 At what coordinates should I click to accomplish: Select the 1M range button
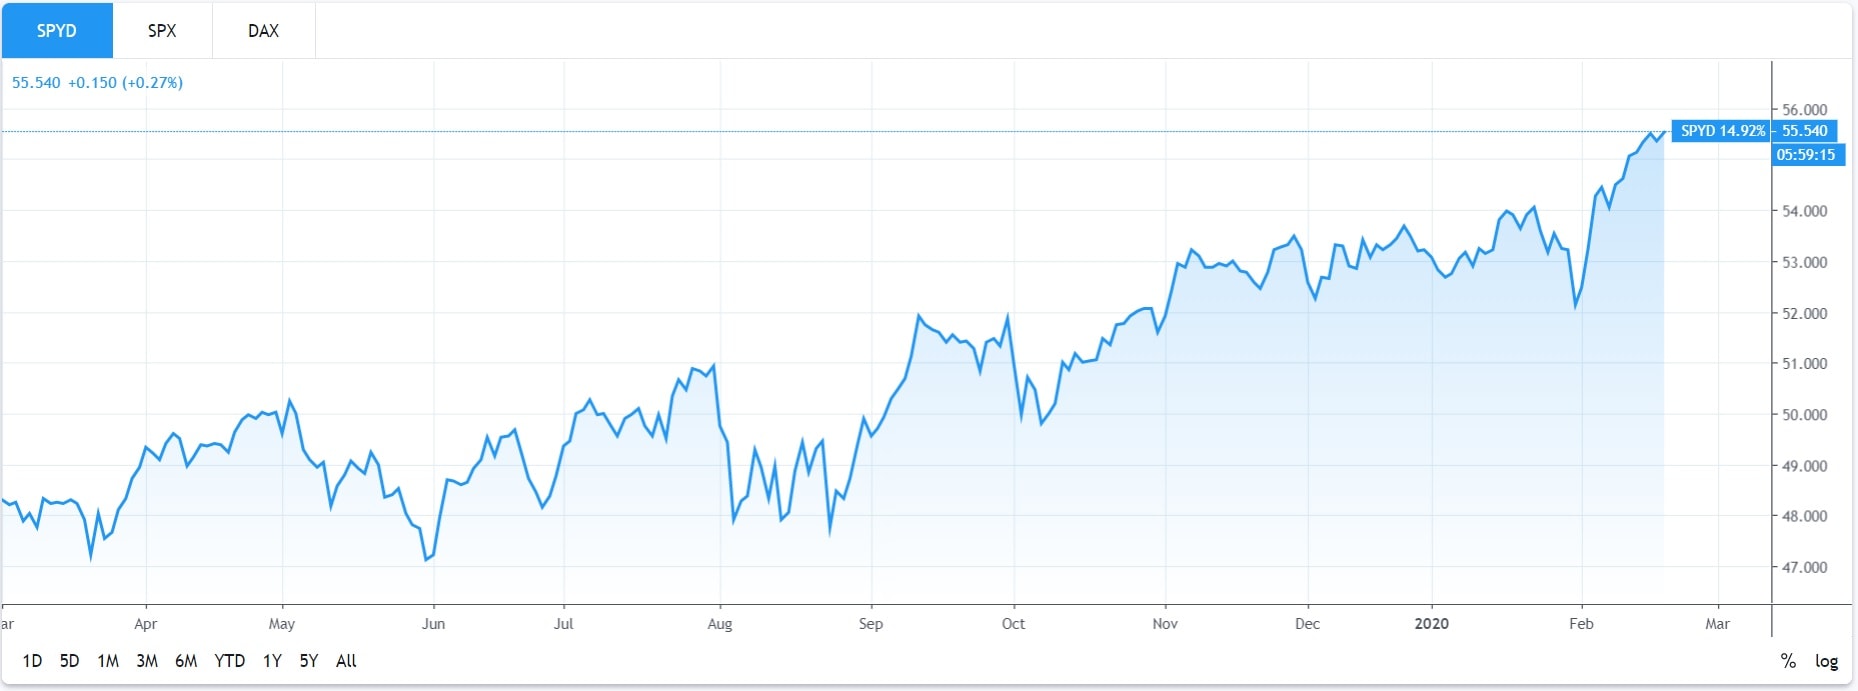[x=108, y=661]
